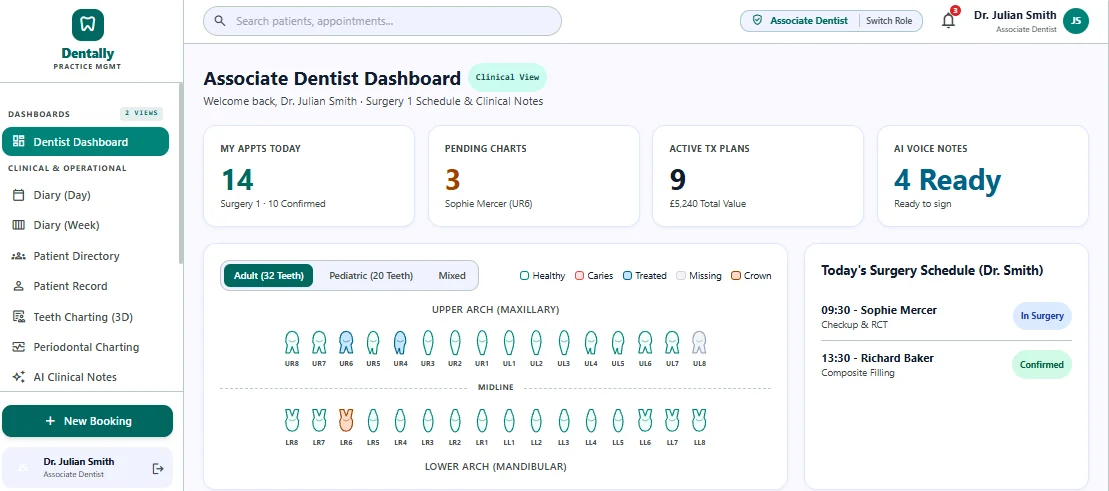Select tooth LR8 on the lower arch
The height and width of the screenshot is (491, 1109).
click(291, 420)
